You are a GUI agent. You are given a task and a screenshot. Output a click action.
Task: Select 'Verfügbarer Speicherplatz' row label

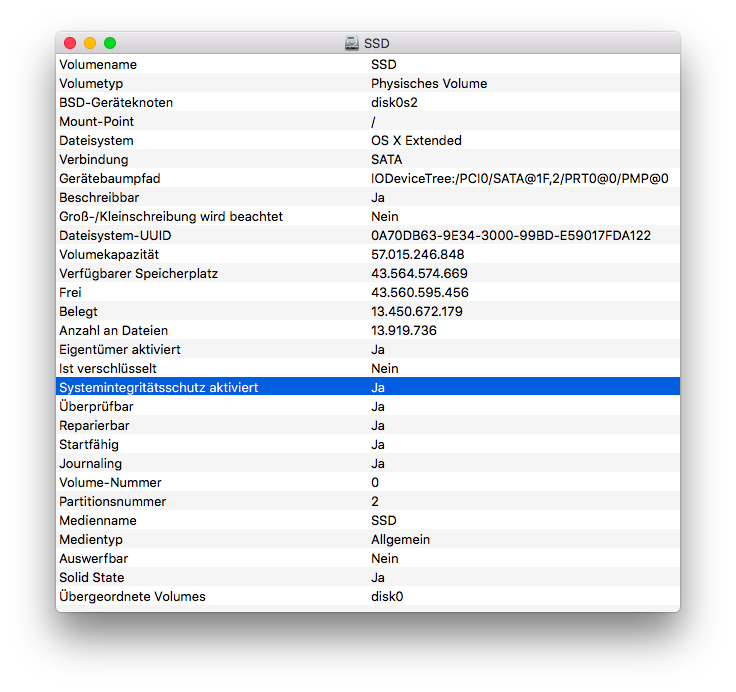138,274
